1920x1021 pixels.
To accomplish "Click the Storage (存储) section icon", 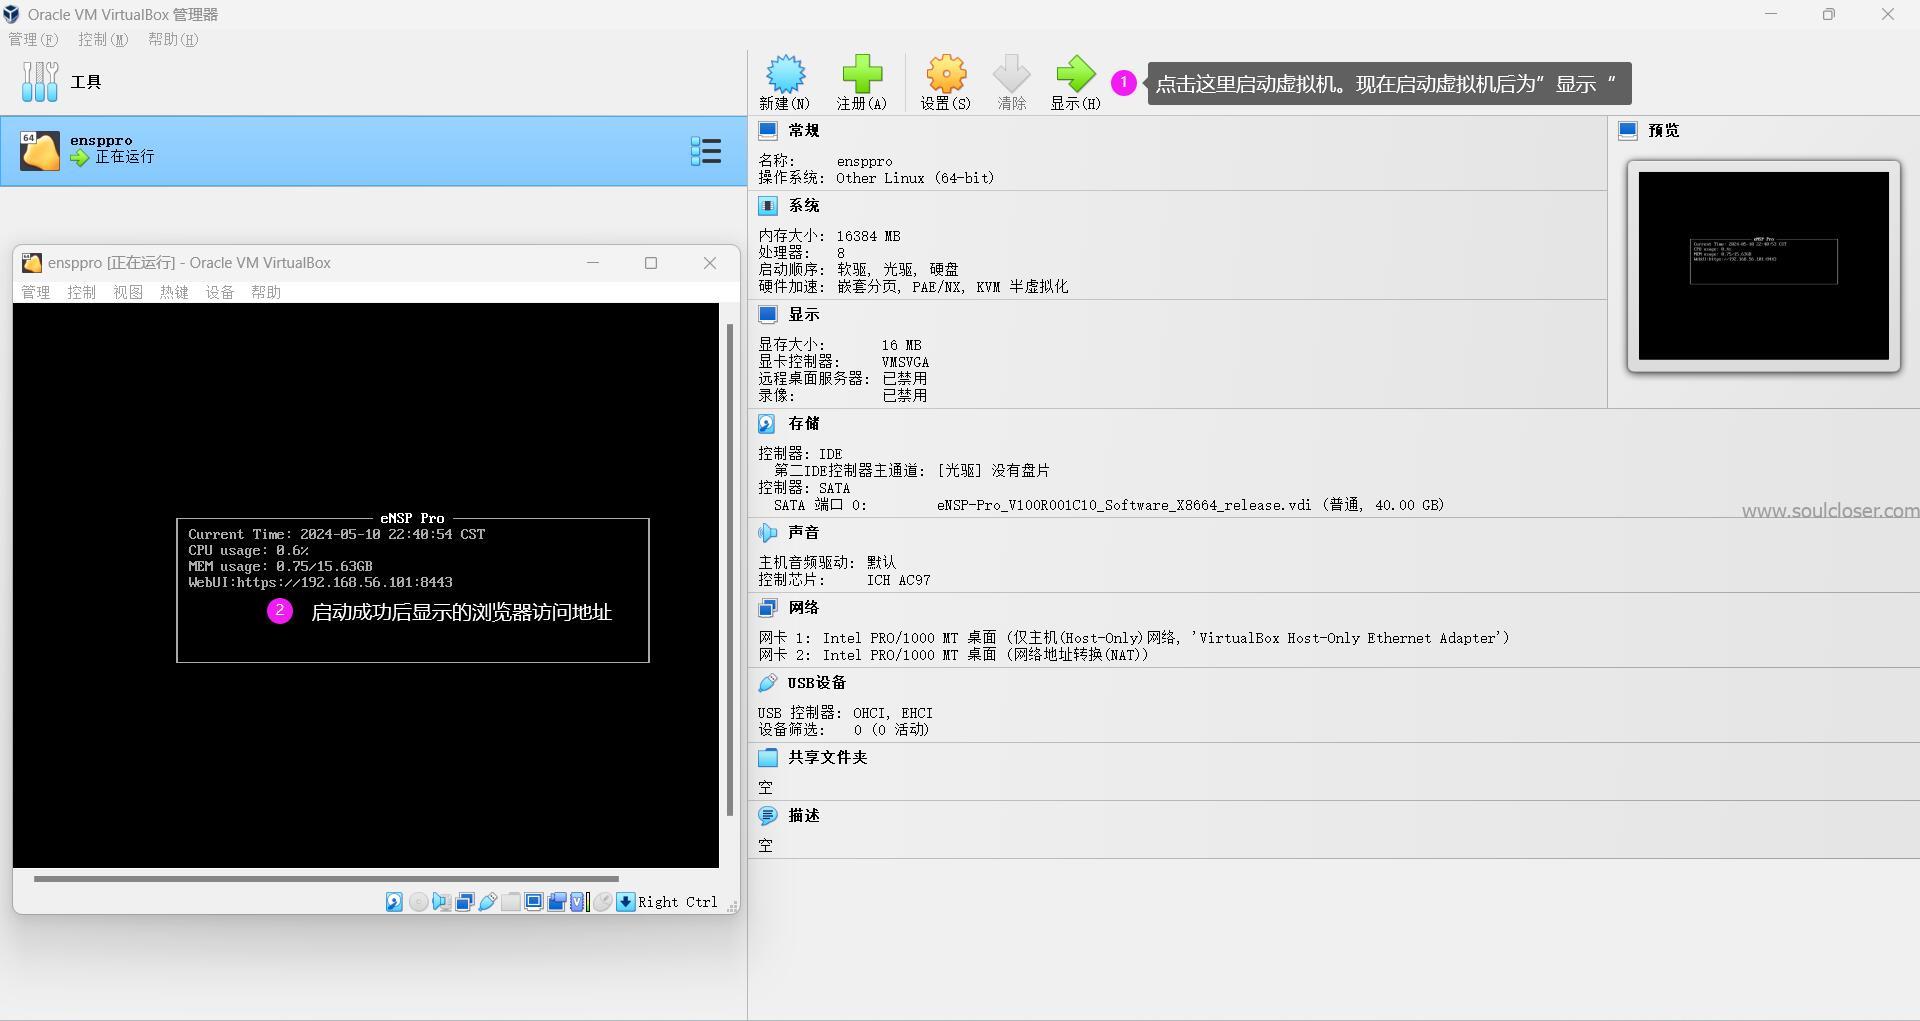I will point(768,423).
